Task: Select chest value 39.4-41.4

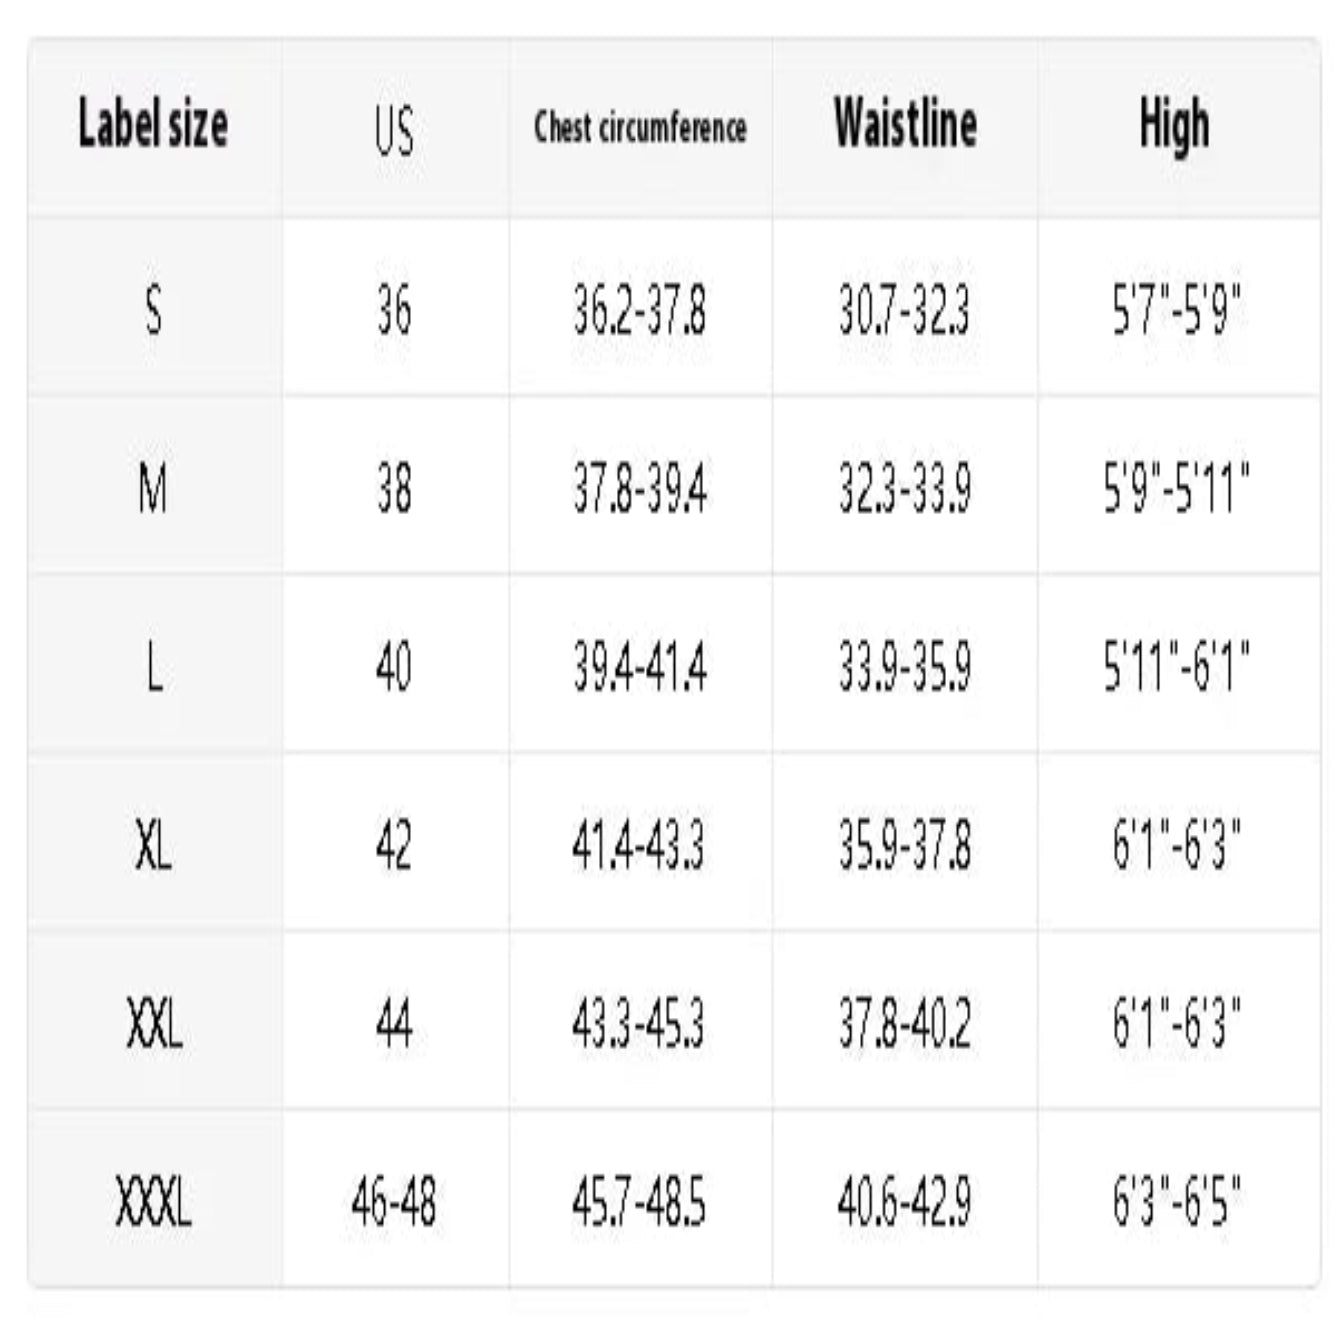Action: tap(640, 667)
